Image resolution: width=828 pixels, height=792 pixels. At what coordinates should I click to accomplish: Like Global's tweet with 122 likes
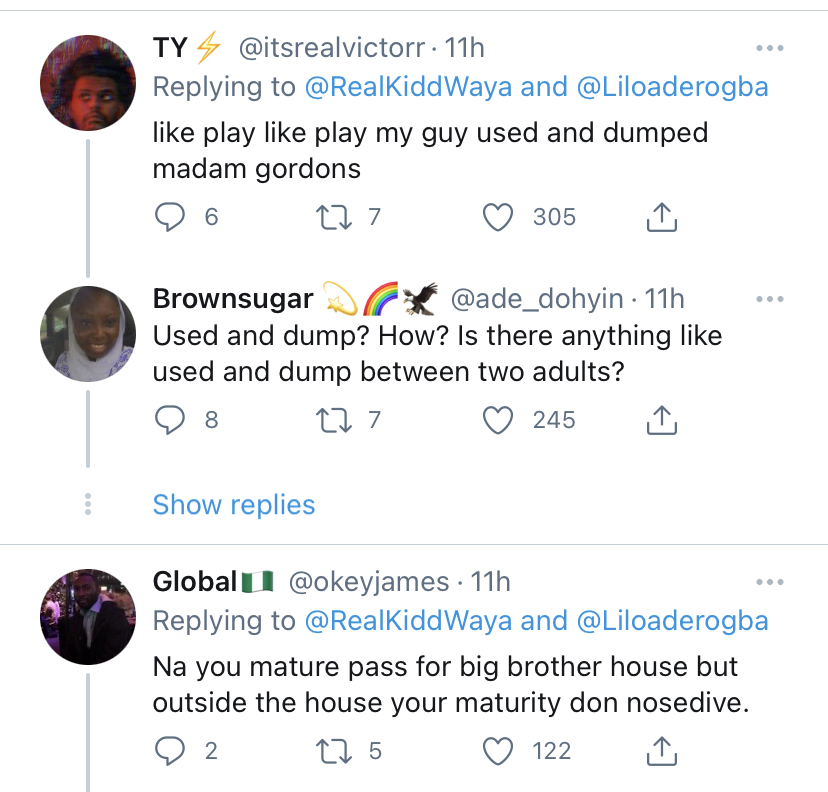point(498,750)
